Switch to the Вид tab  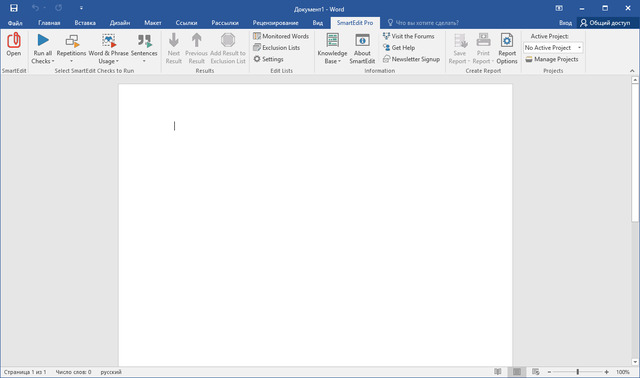coord(318,23)
